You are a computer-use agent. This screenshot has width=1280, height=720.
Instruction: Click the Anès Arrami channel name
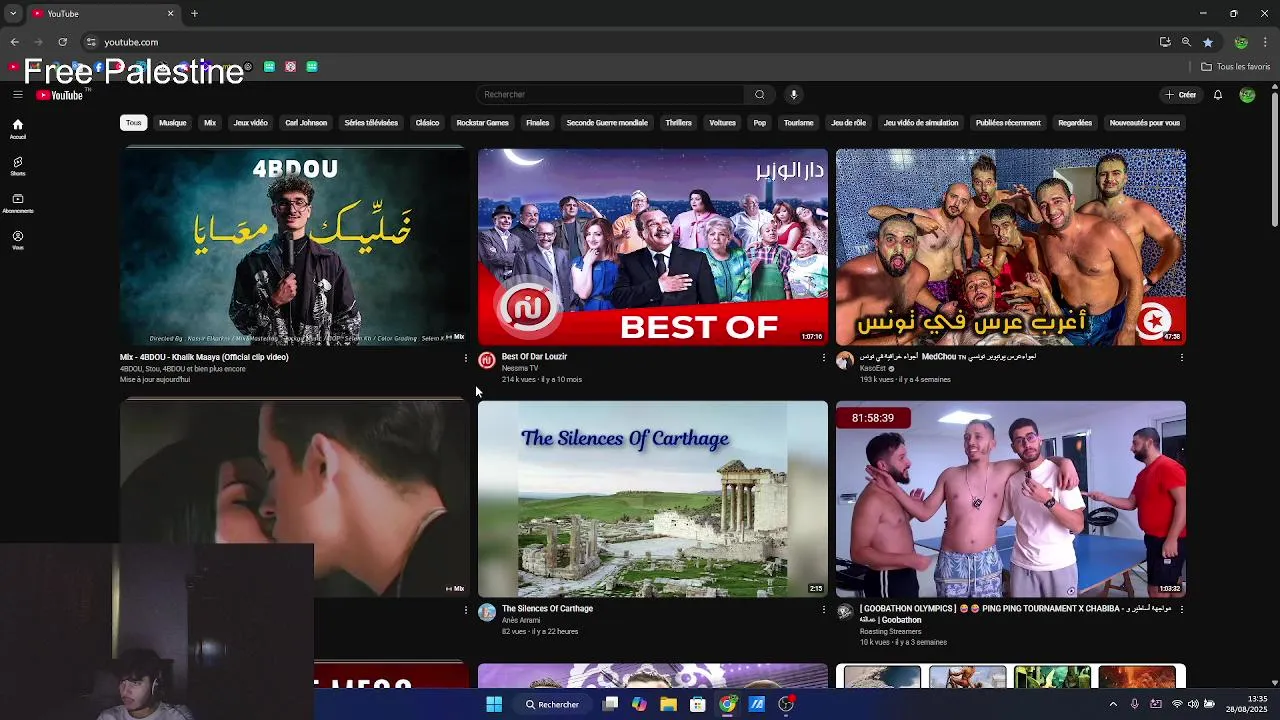click(521, 620)
